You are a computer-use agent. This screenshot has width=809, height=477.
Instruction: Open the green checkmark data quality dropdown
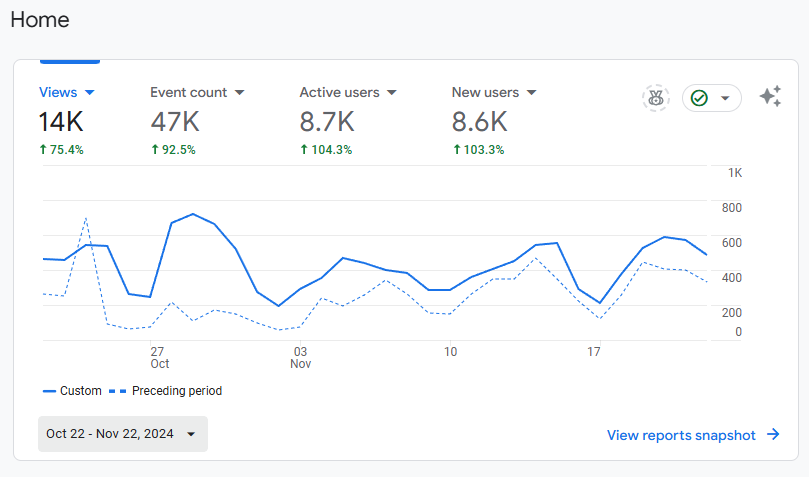[x=711, y=98]
